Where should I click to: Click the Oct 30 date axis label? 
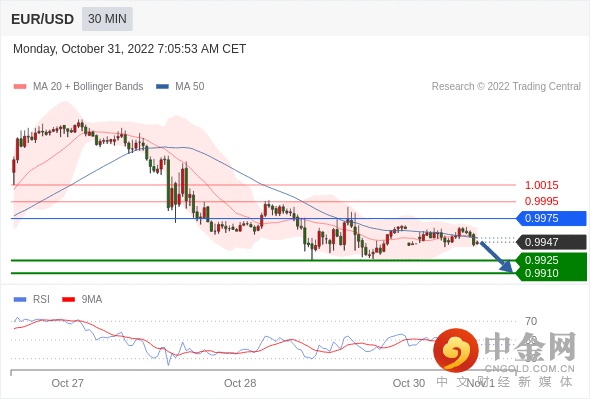point(409,383)
